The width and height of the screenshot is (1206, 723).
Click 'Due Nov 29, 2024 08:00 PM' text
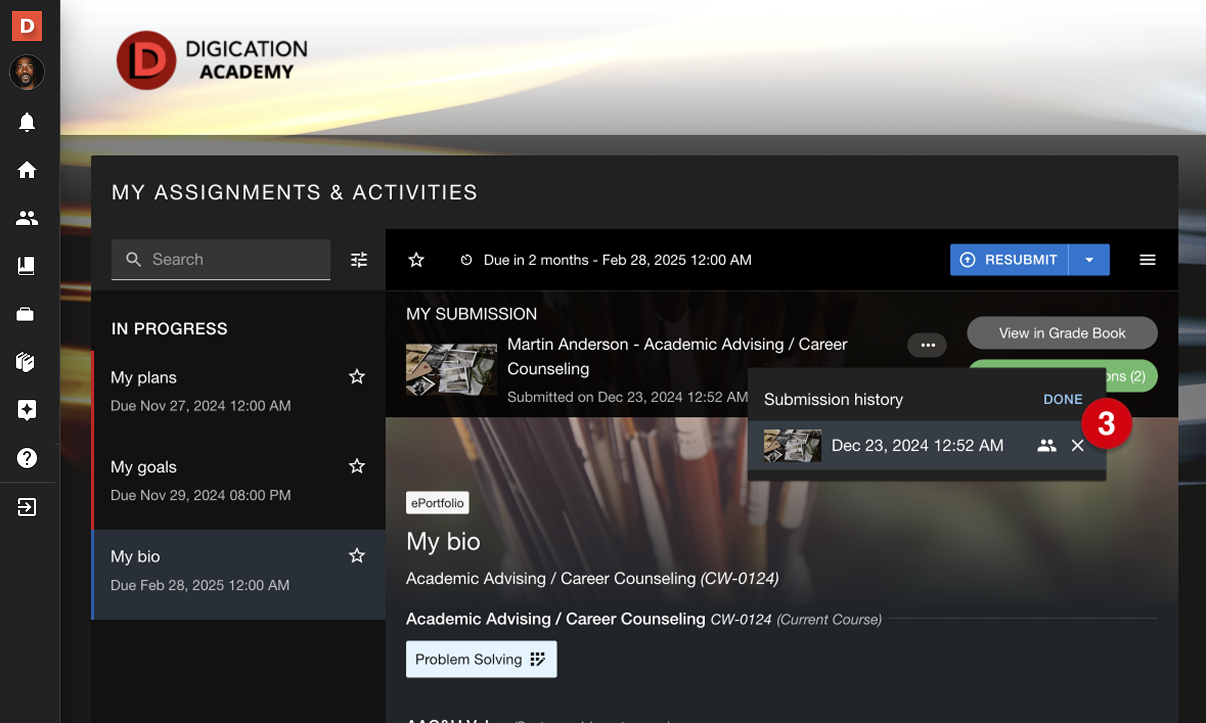coord(200,495)
